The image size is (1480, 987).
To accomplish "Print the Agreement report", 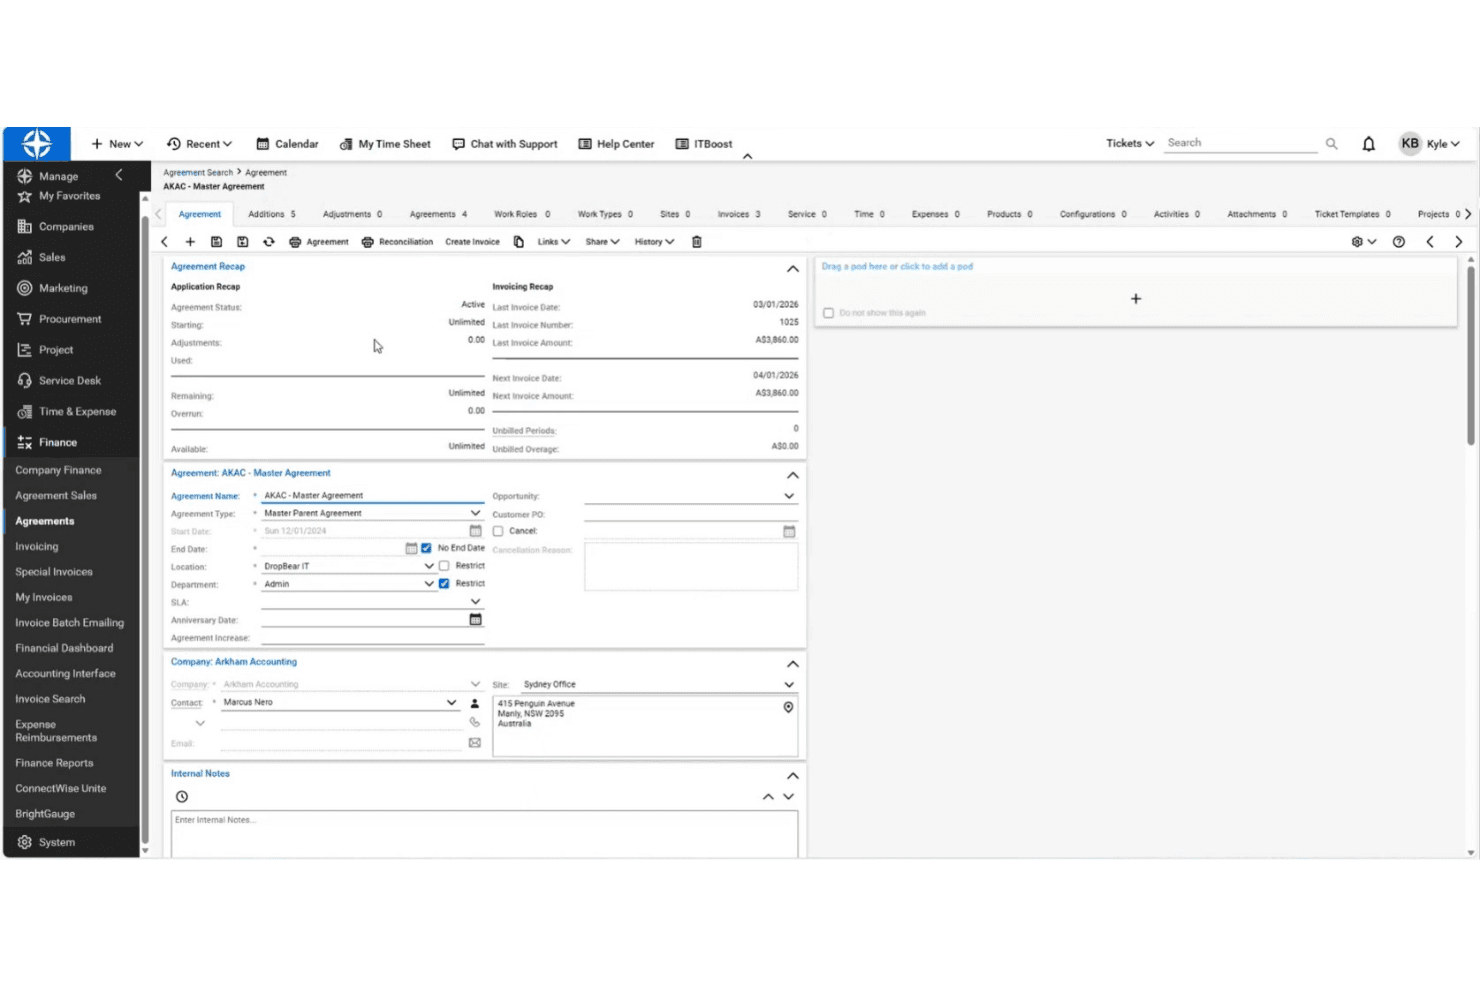I will click(x=319, y=242).
